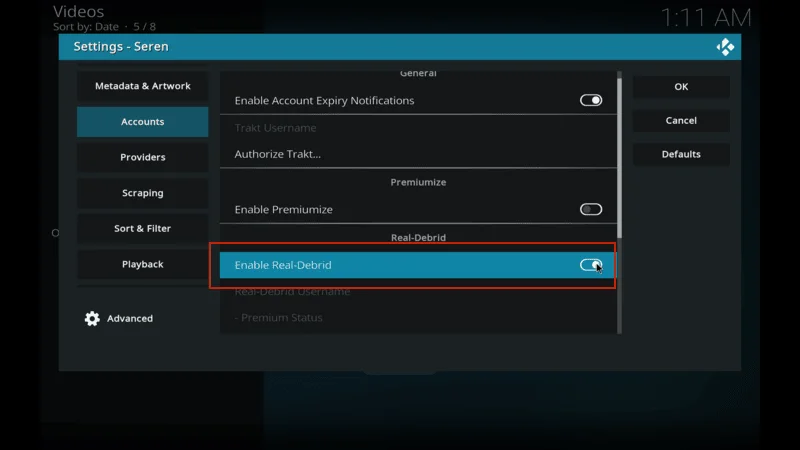
Task: Click the Settings - Seren title text
Action: click(121, 46)
